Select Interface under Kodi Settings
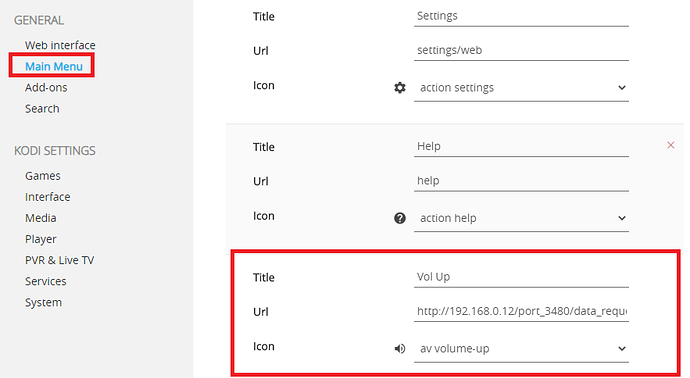Viewport: 690px width, 378px height. coord(48,197)
